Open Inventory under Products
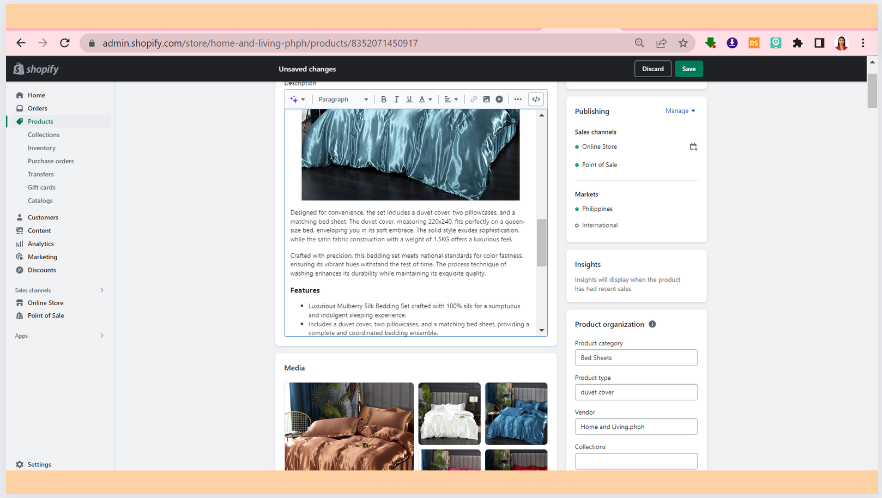The image size is (882, 498). point(42,148)
